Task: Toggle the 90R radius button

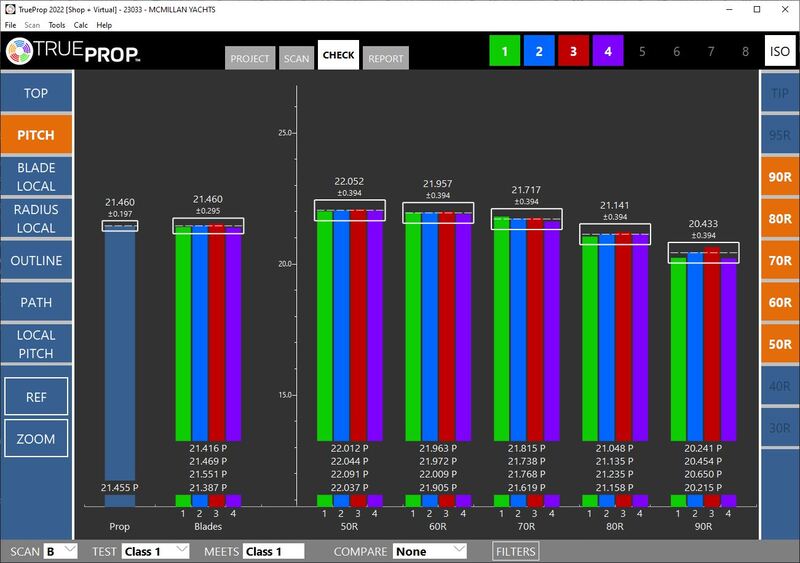Action: tap(779, 177)
